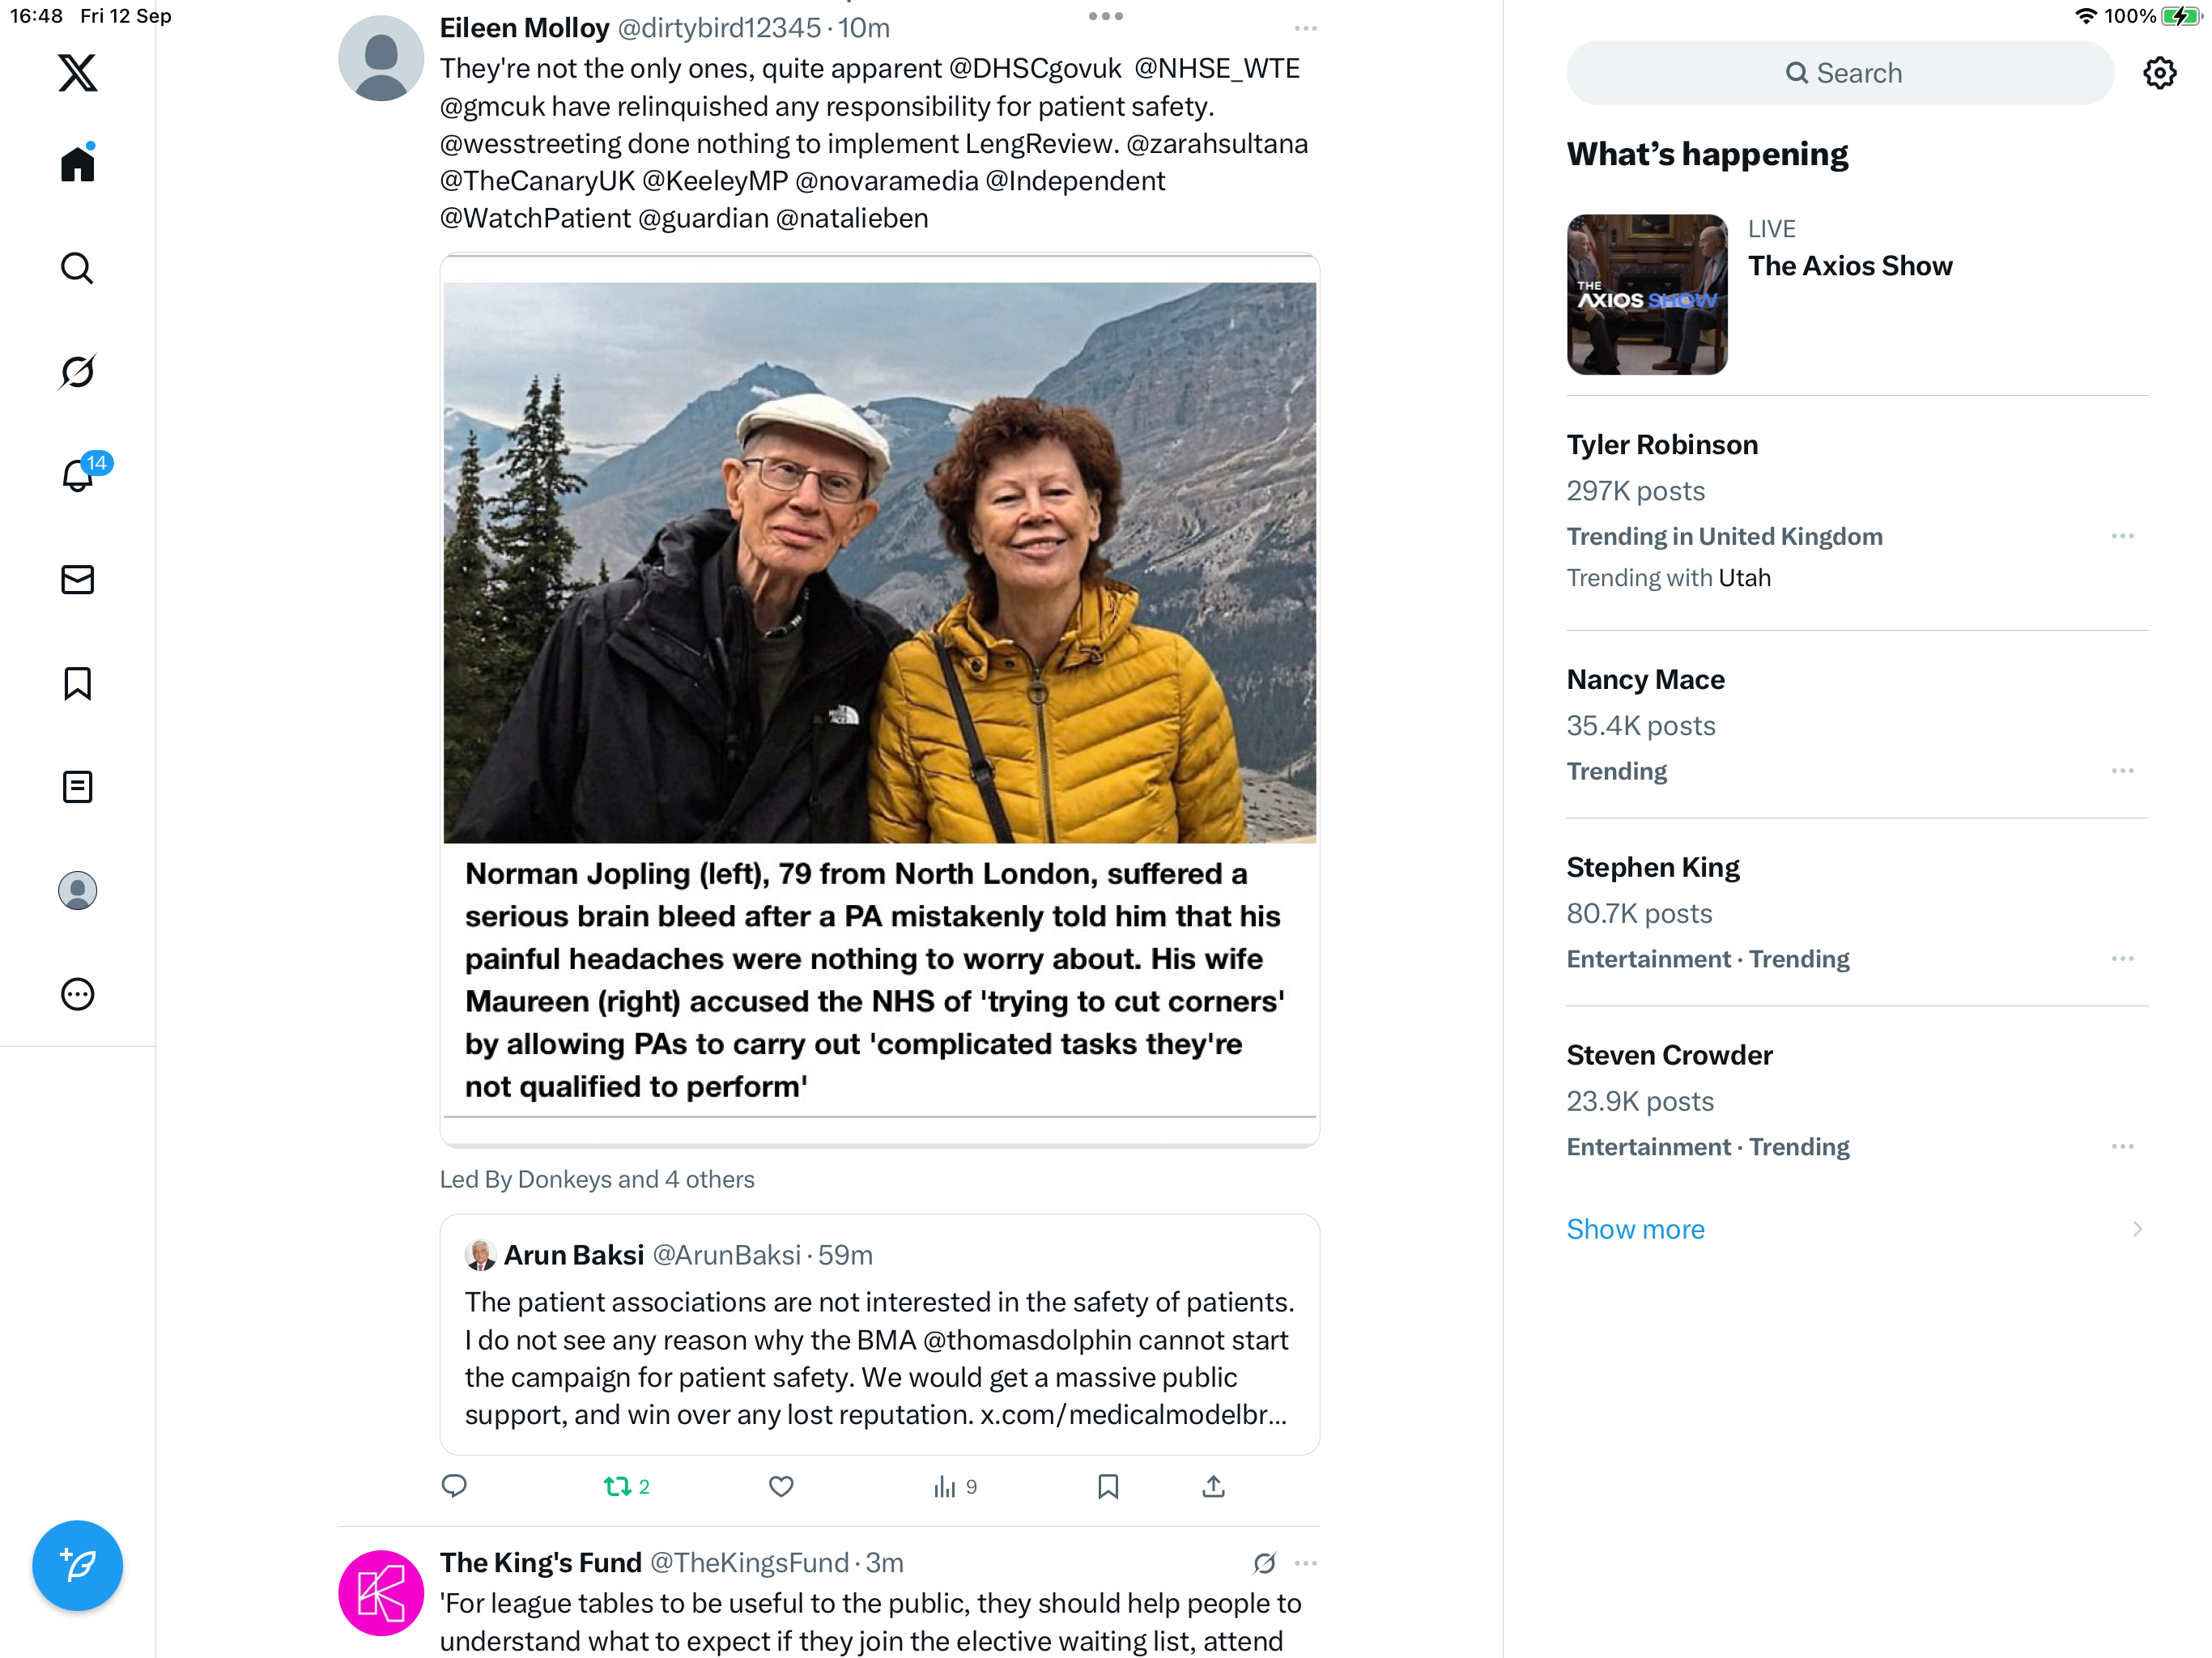The height and width of the screenshot is (1658, 2212).
Task: Open search settings gear icon
Action: pyautogui.click(x=2159, y=73)
